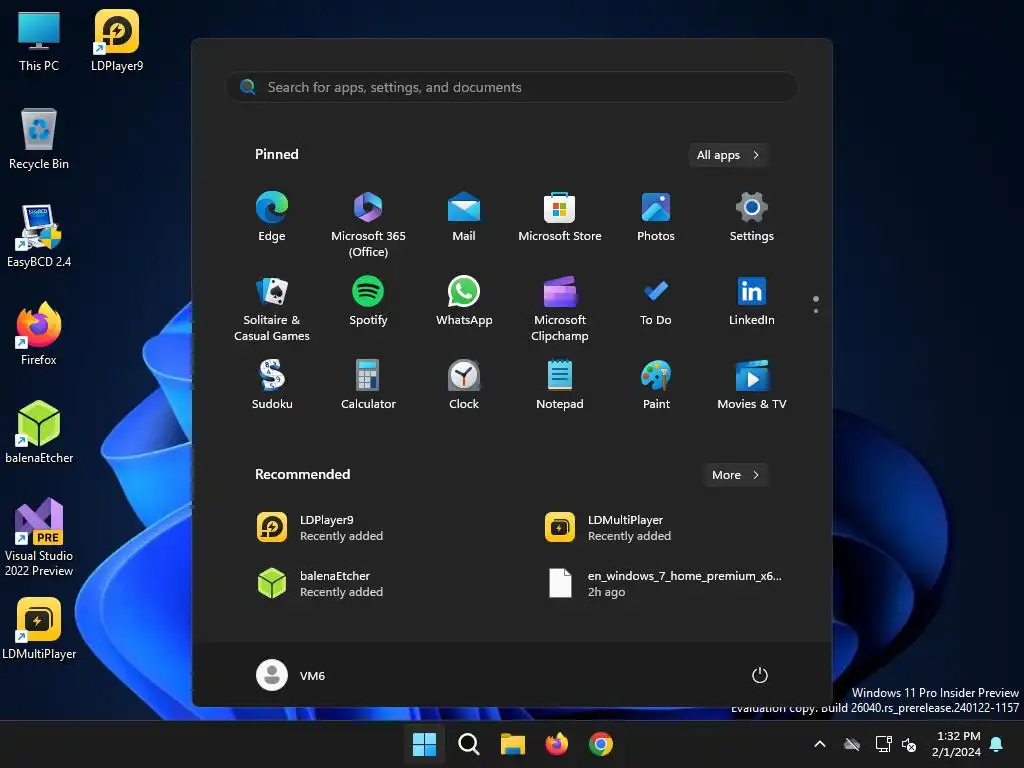Select This PC desktop icon
The image size is (1024, 768).
pyautogui.click(x=39, y=42)
